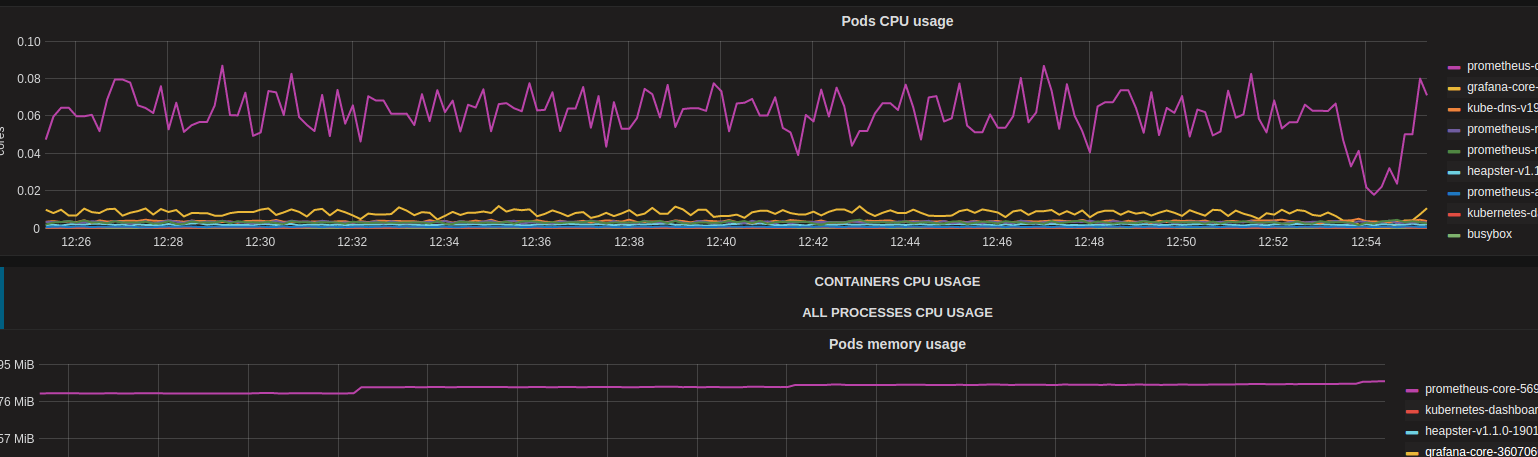The image size is (1538, 457).
Task: Show only prometheus-core series in memory legend
Action: point(1480,389)
